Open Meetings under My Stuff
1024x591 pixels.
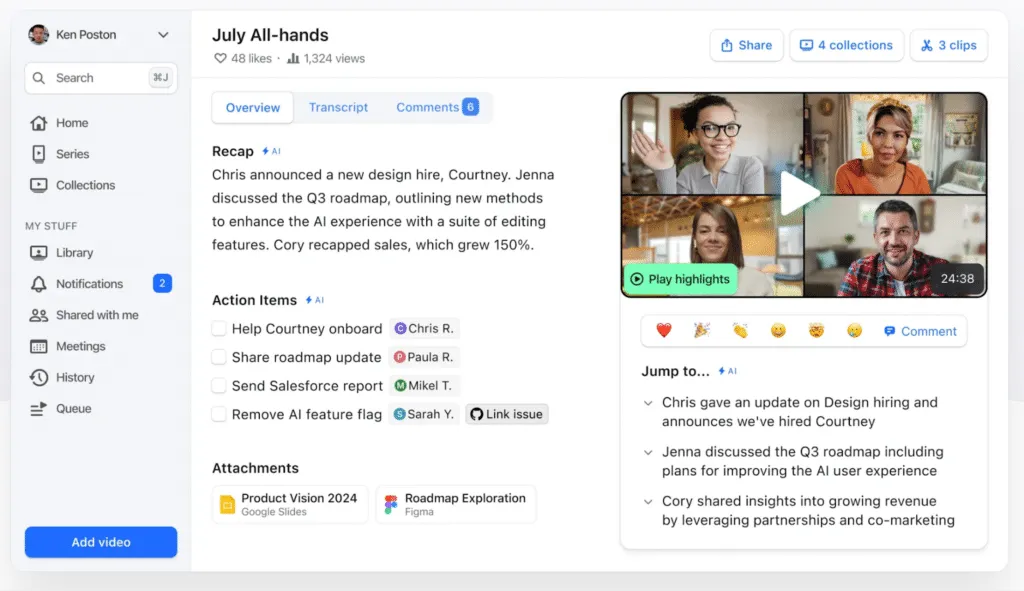click(x=84, y=346)
